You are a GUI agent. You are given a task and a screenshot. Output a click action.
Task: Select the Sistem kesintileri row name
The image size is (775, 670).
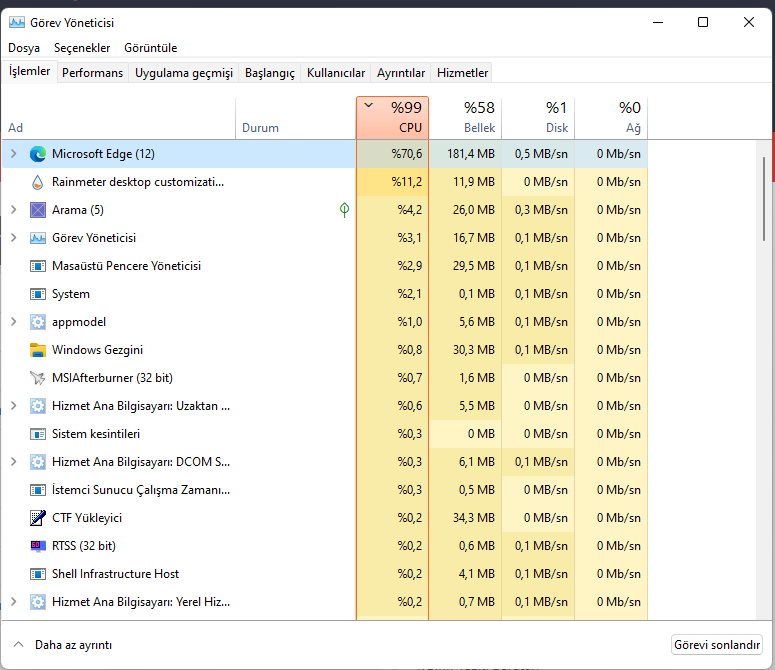[x=96, y=434]
